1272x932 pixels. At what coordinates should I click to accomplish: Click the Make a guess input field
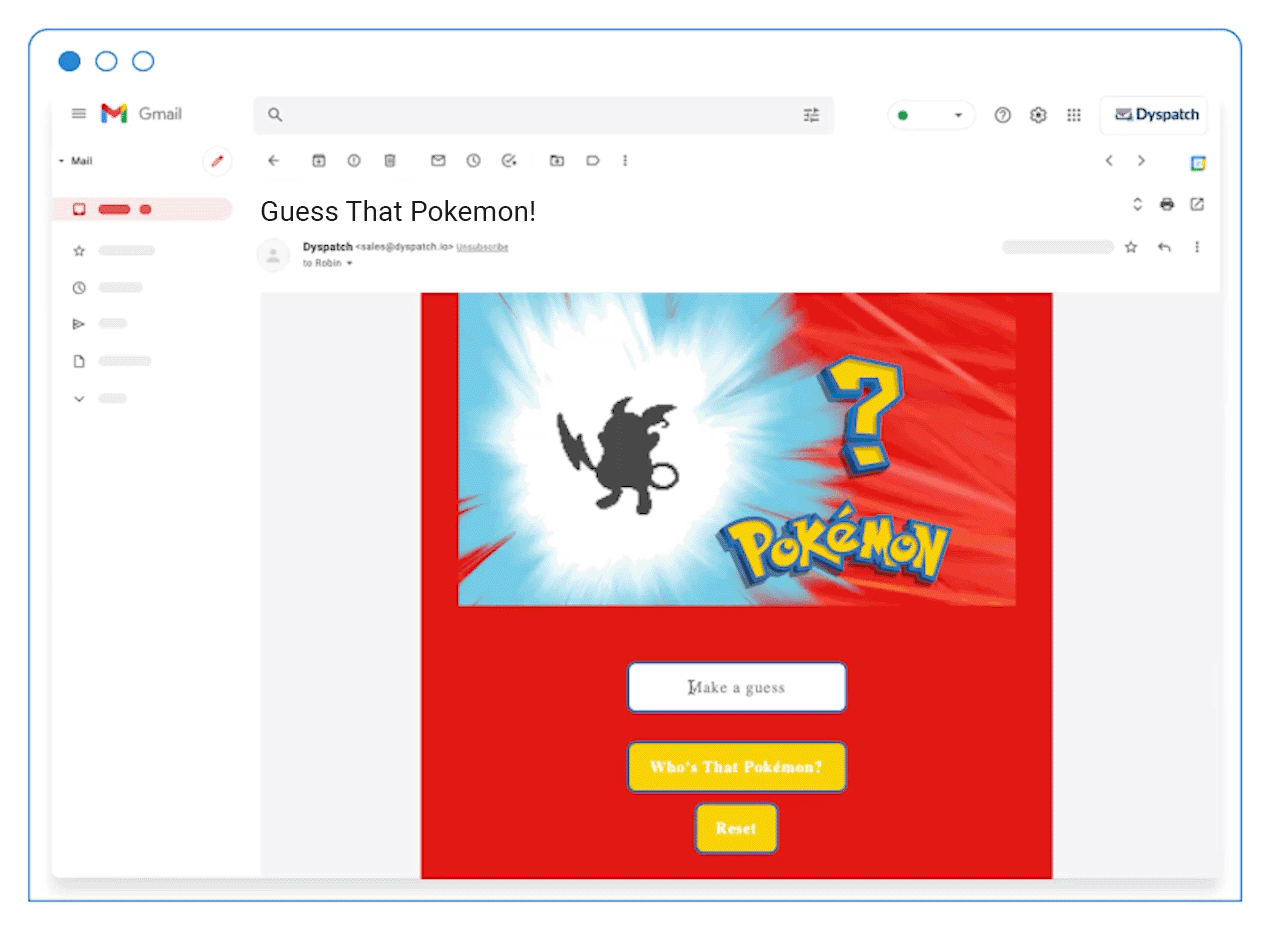coord(737,687)
